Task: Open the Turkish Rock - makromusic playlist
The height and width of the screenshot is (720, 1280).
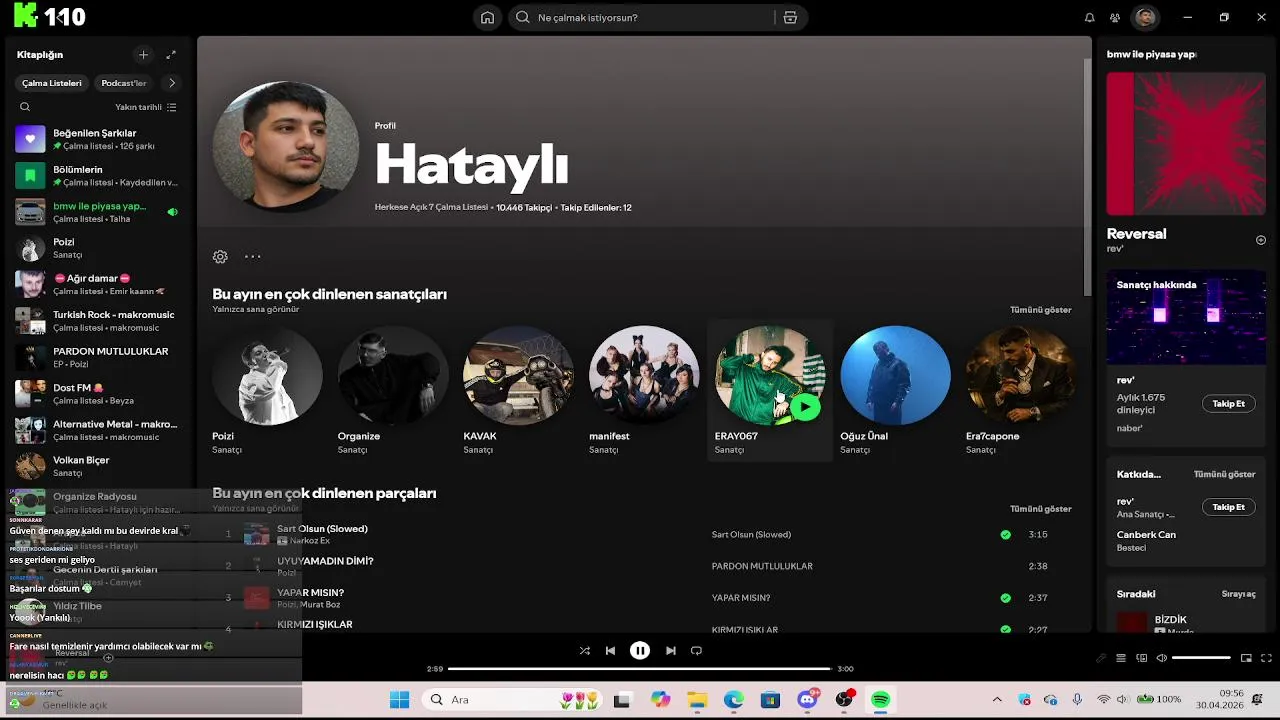Action: coord(96,321)
